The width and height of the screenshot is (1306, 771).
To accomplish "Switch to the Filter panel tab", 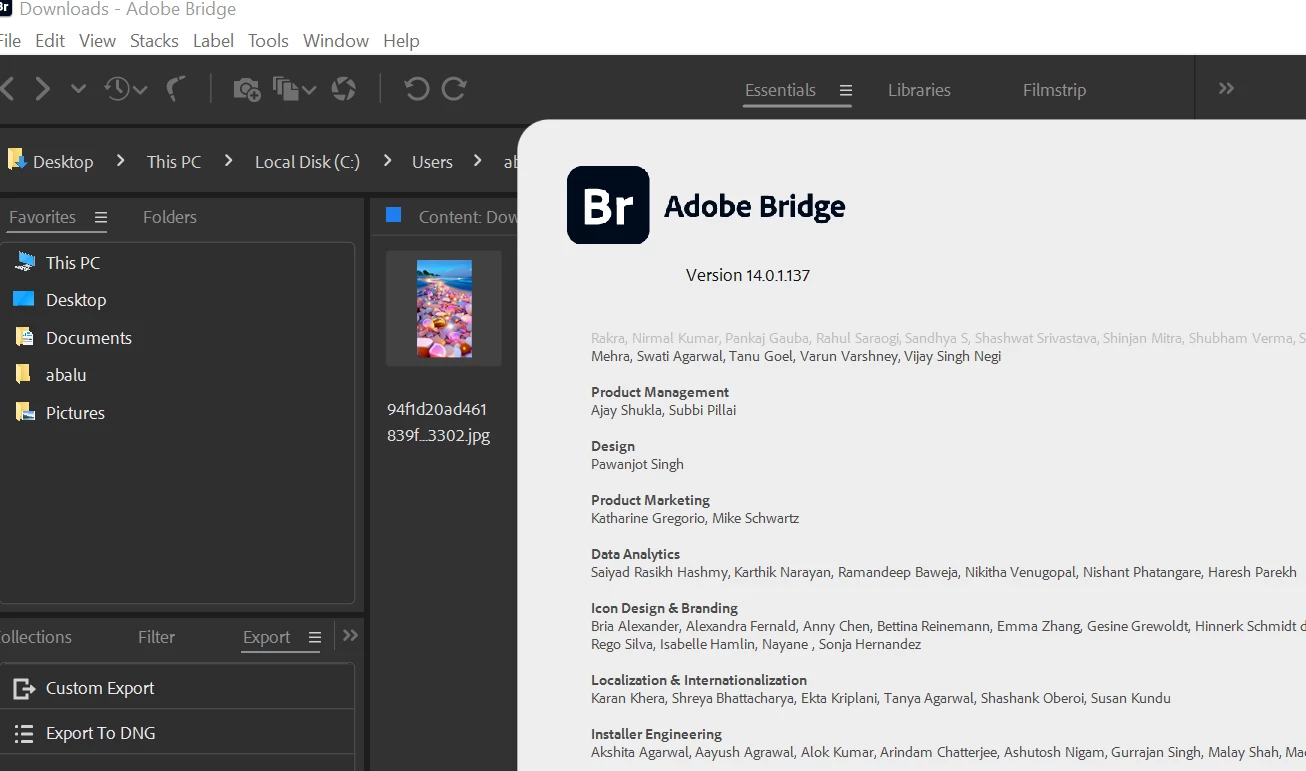I will pos(156,637).
